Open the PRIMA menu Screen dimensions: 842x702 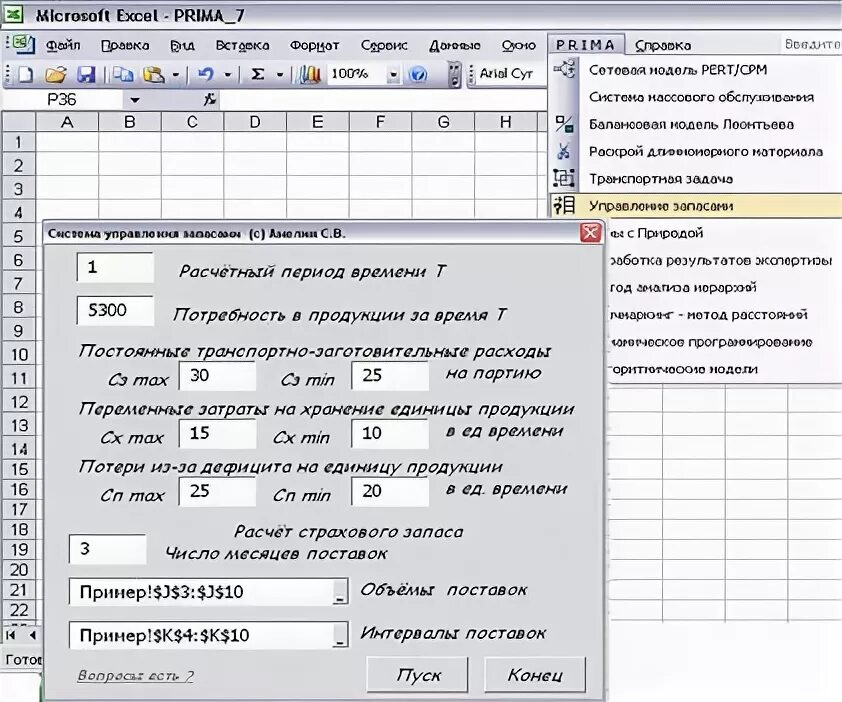[x=585, y=45]
